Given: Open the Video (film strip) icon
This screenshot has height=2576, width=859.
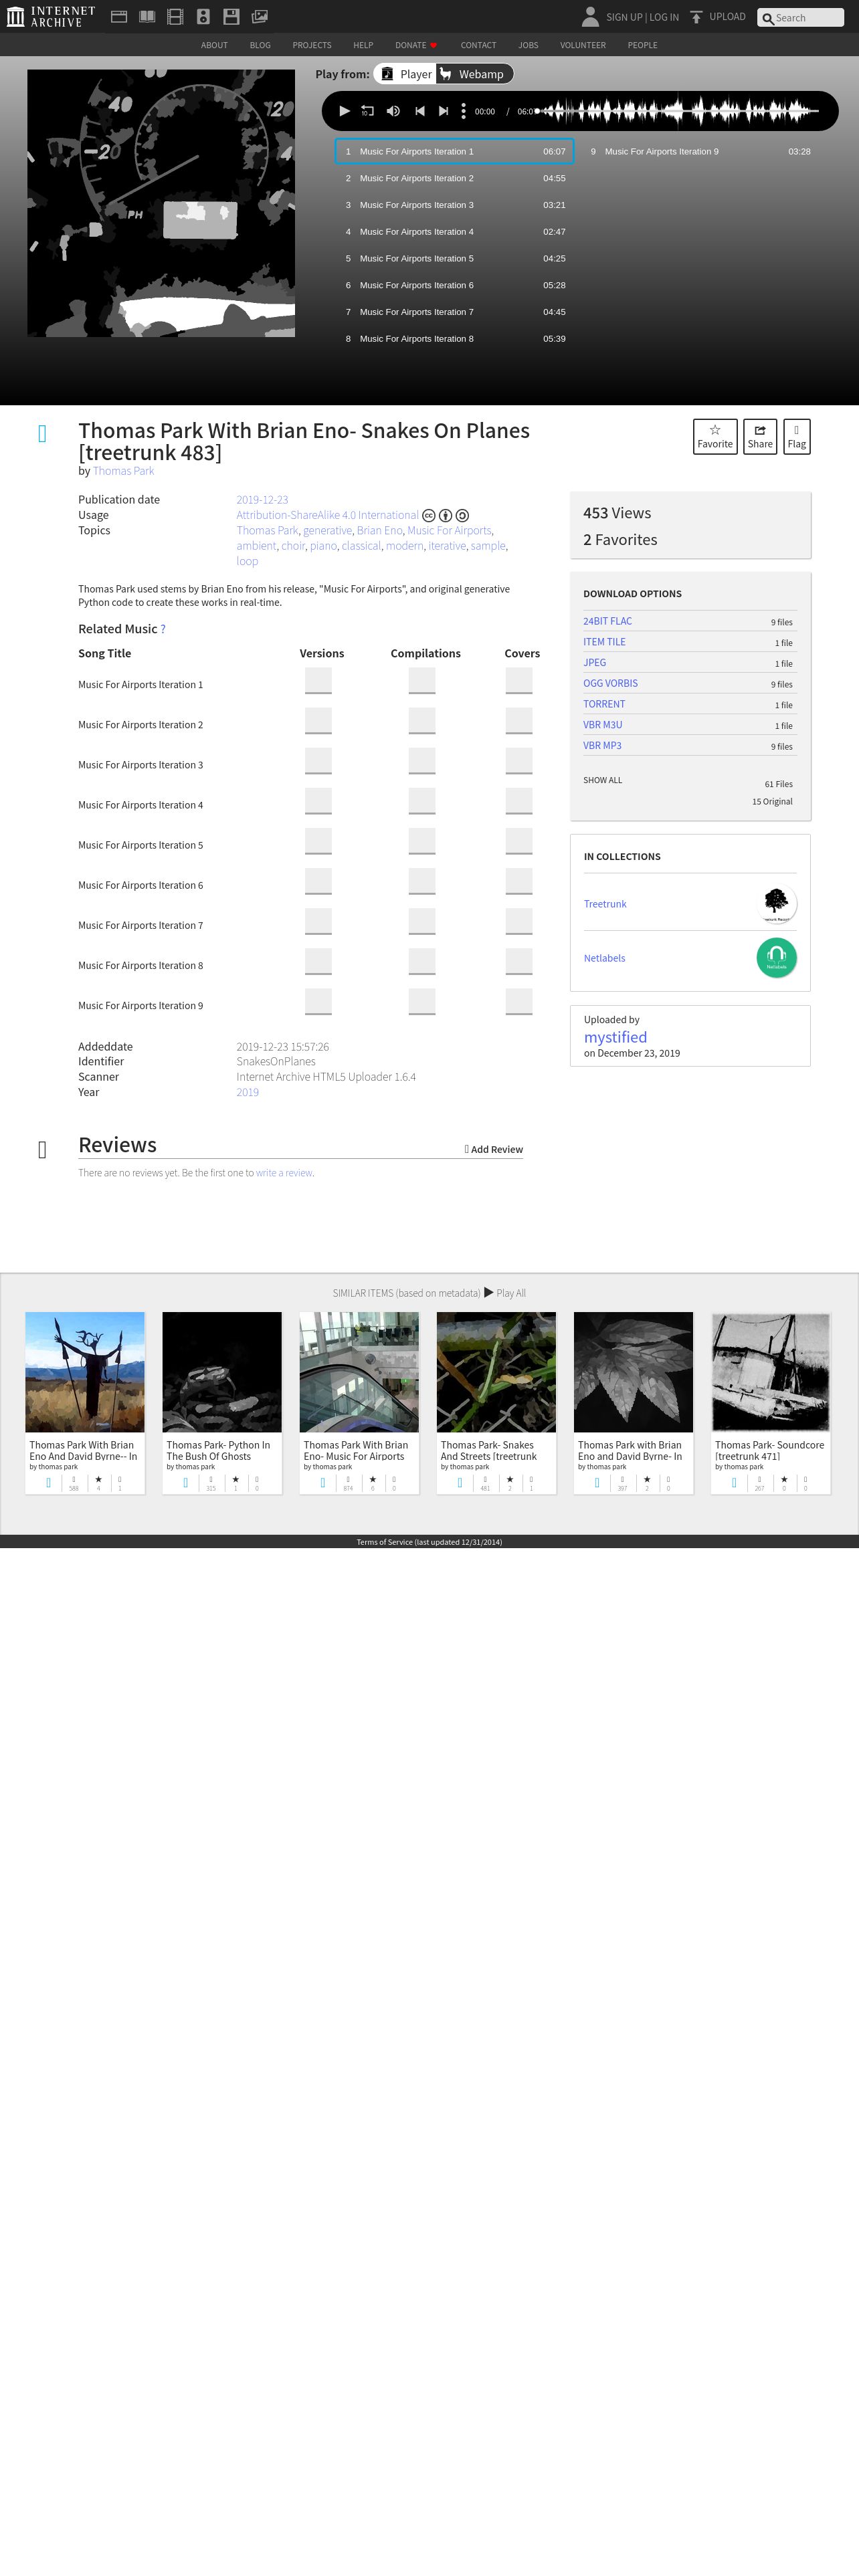Looking at the screenshot, I should click(175, 16).
